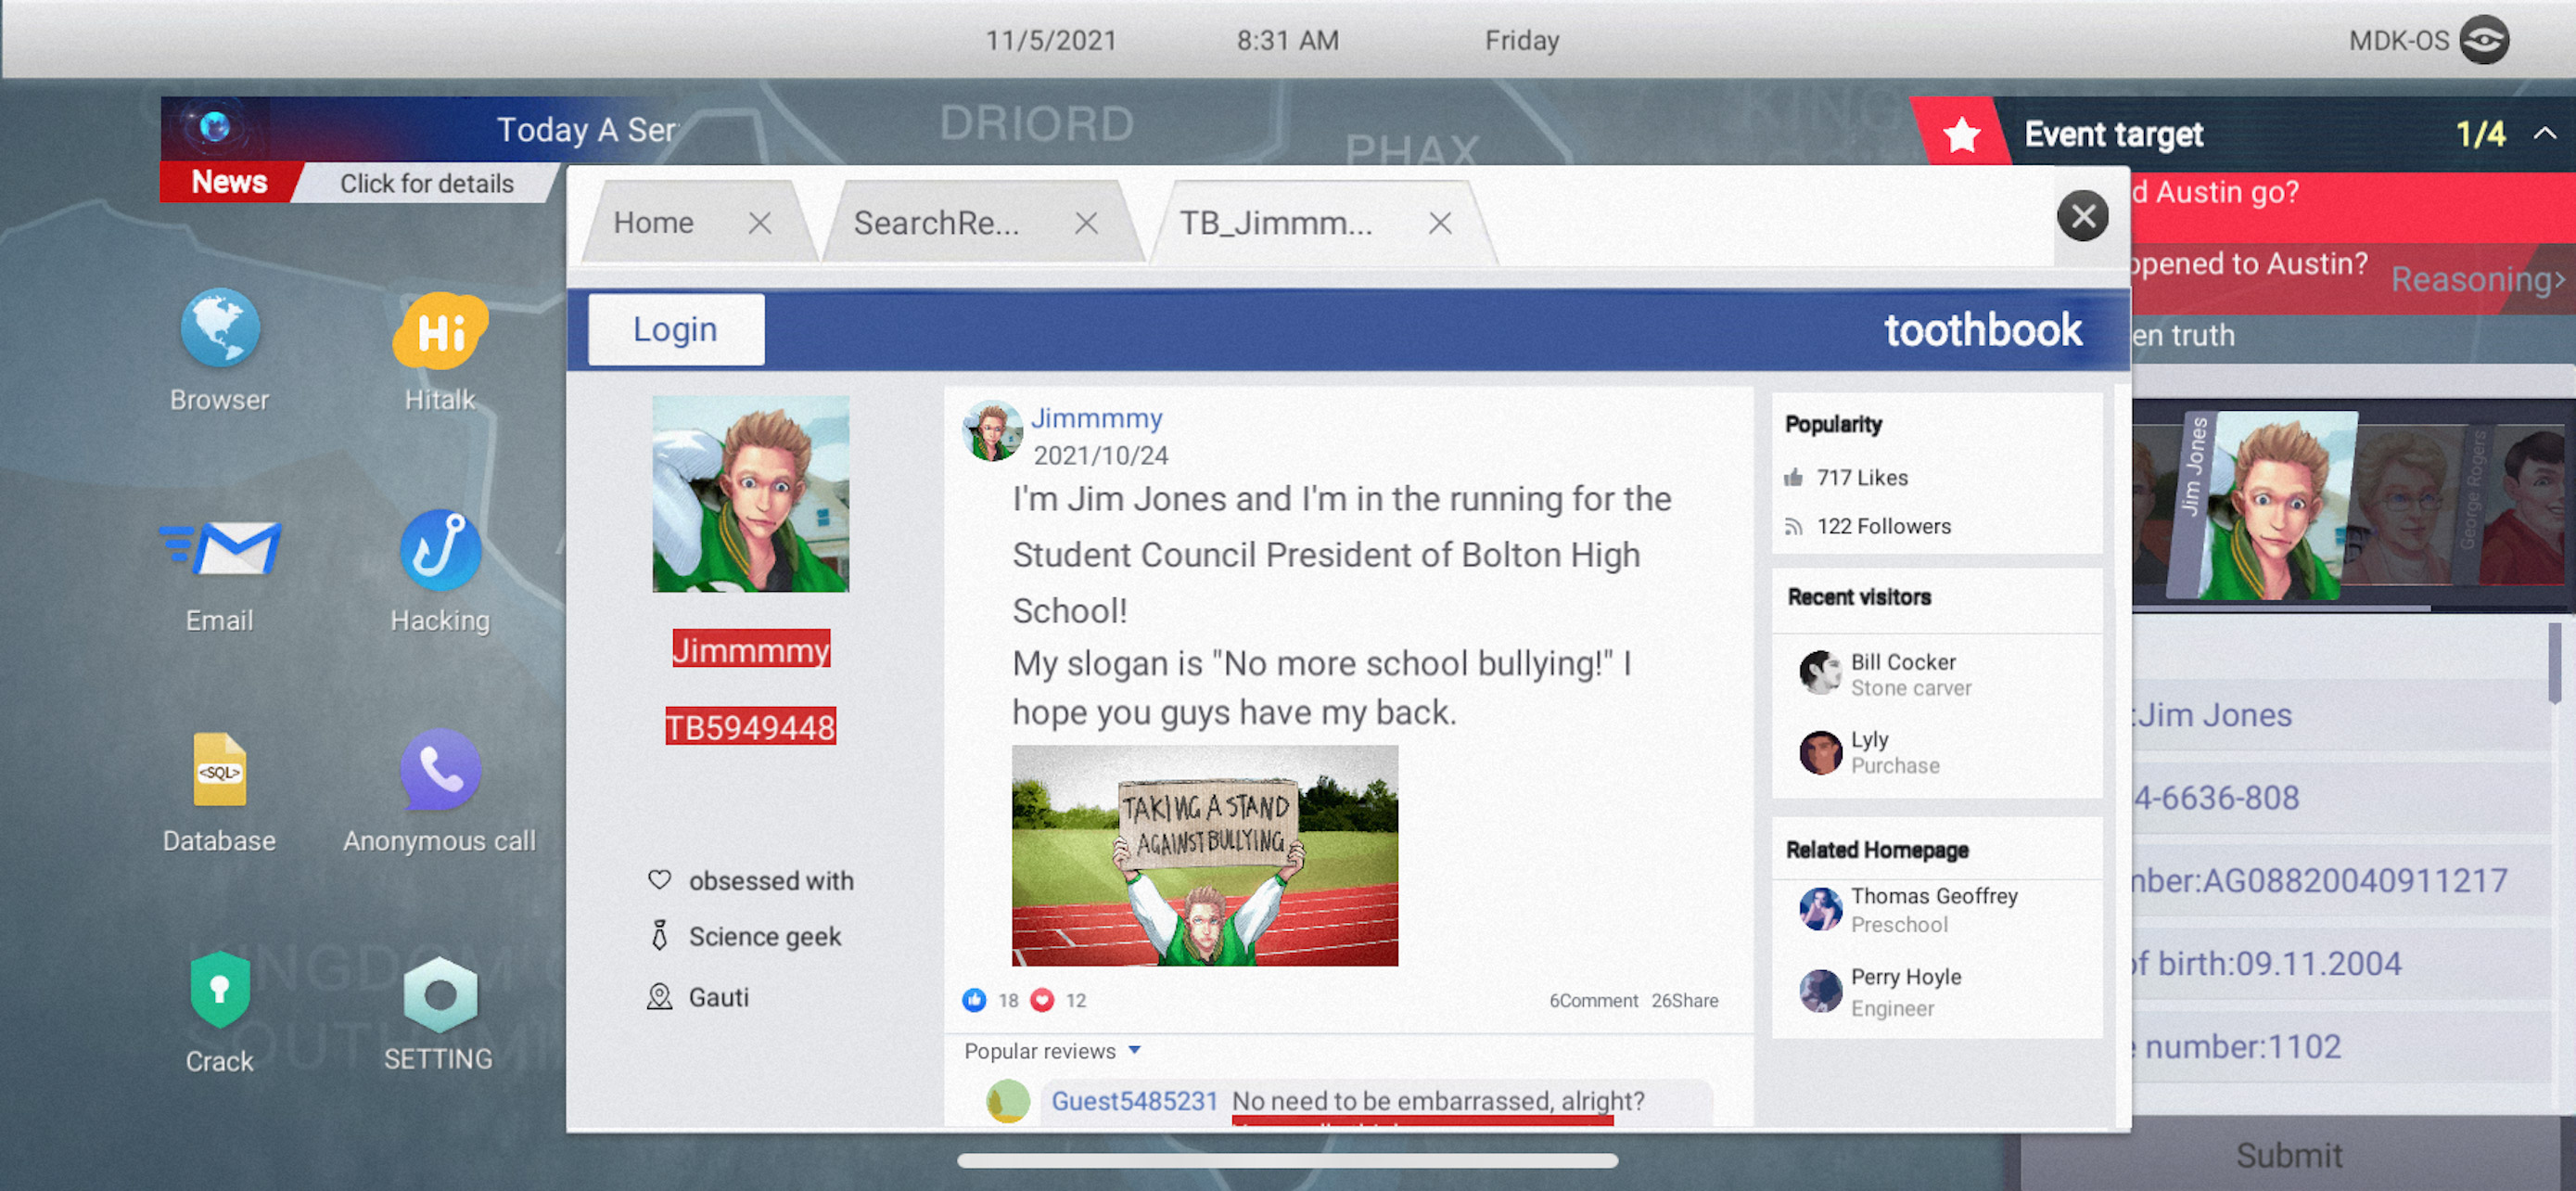
Task: Open the Crack shield tool
Action: [x=220, y=989]
